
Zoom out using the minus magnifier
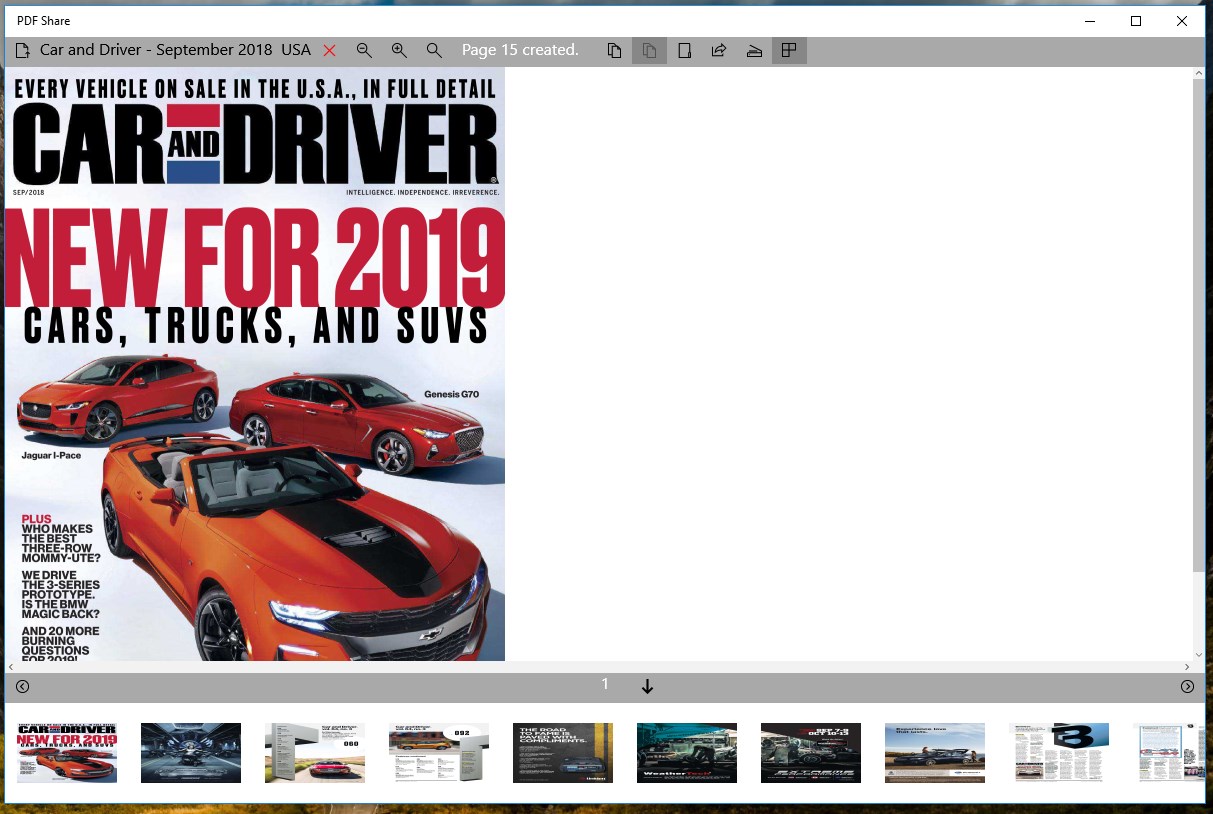click(364, 50)
